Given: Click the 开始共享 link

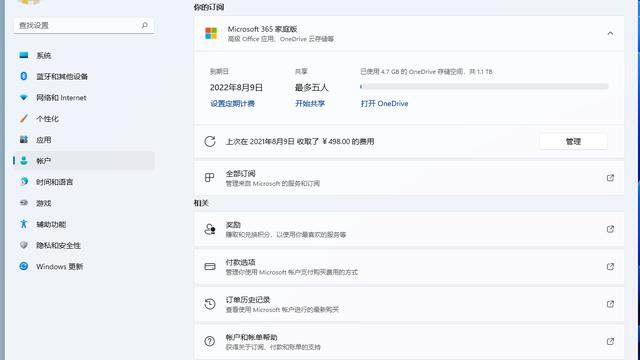Looking at the screenshot, I should click(310, 104).
